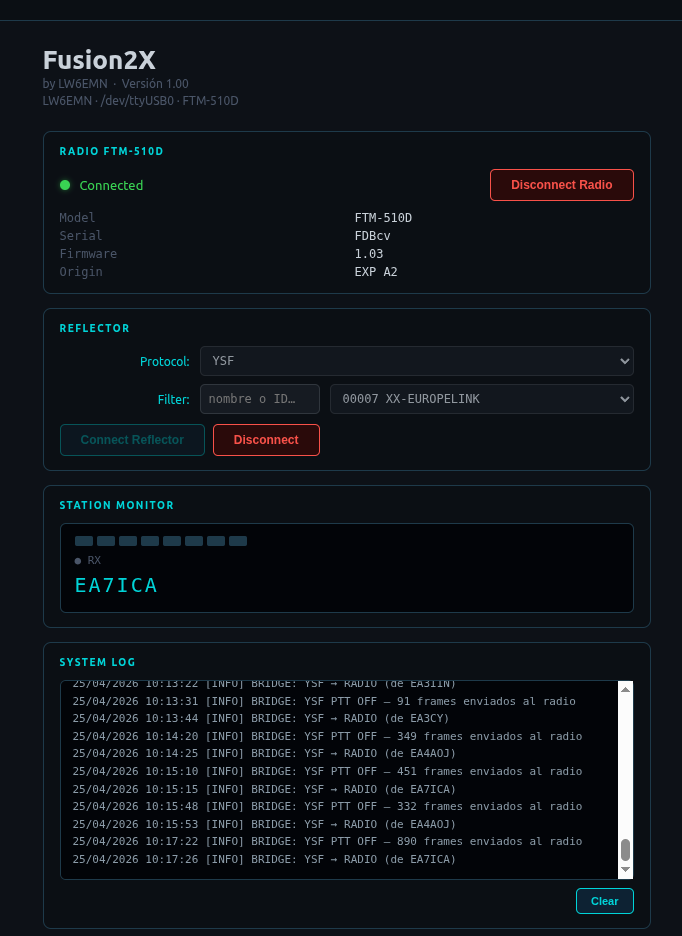Viewport: 682px width, 936px height.
Task: Clear the system log
Action: [604, 901]
